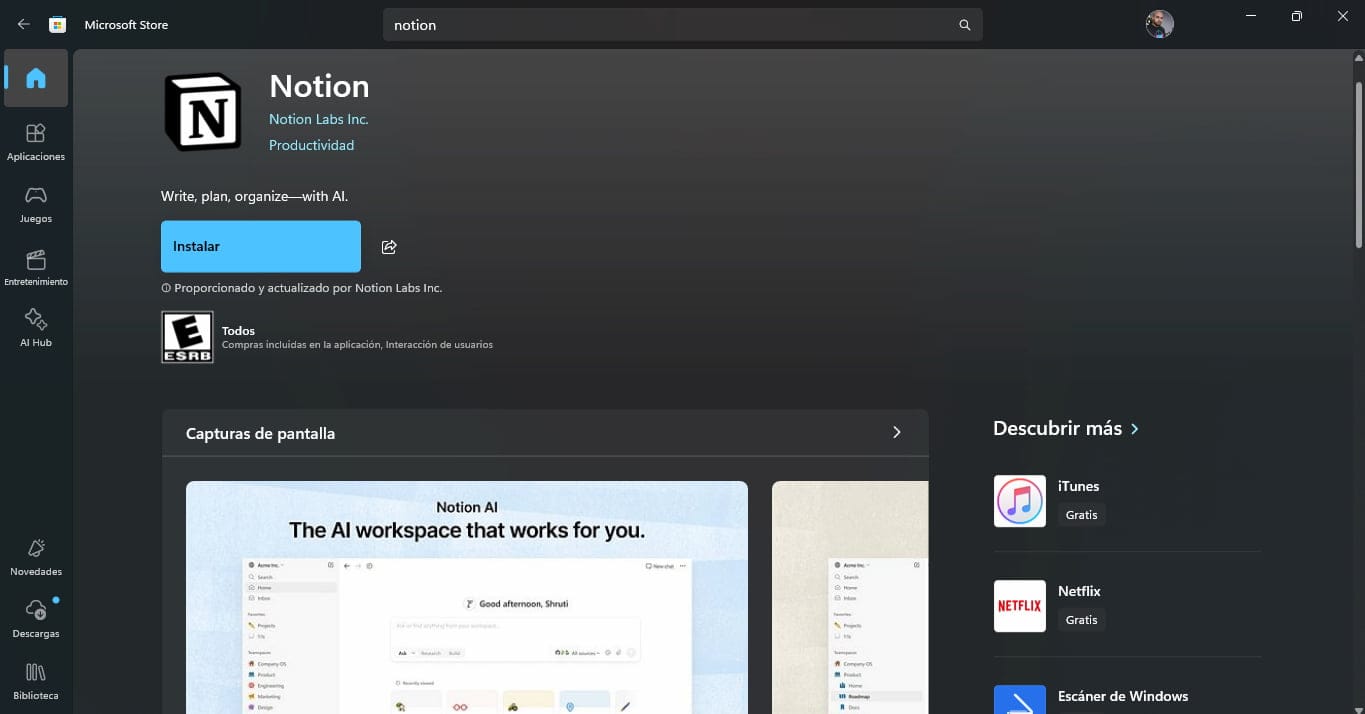The image size is (1365, 714).
Task: Open Juegos in the sidebar
Action: [36, 204]
